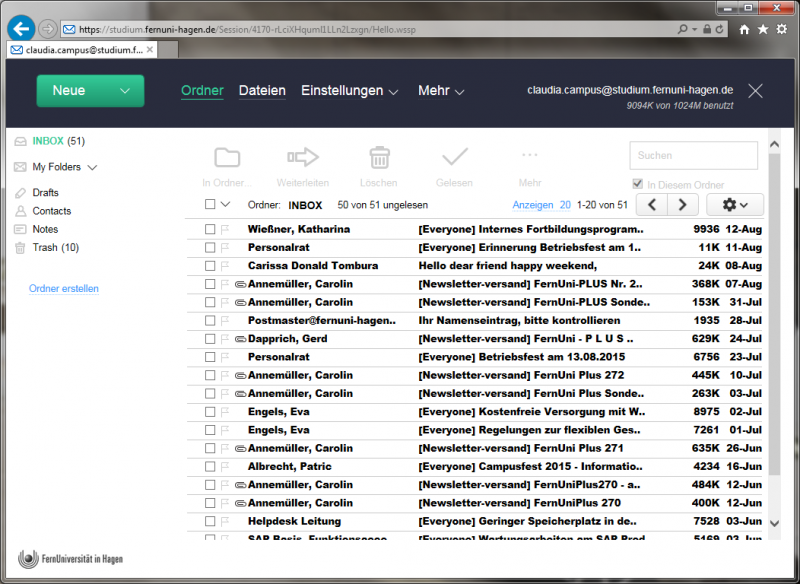Open address bar search dropdown arrow
This screenshot has height=584, width=800.
tap(694, 30)
